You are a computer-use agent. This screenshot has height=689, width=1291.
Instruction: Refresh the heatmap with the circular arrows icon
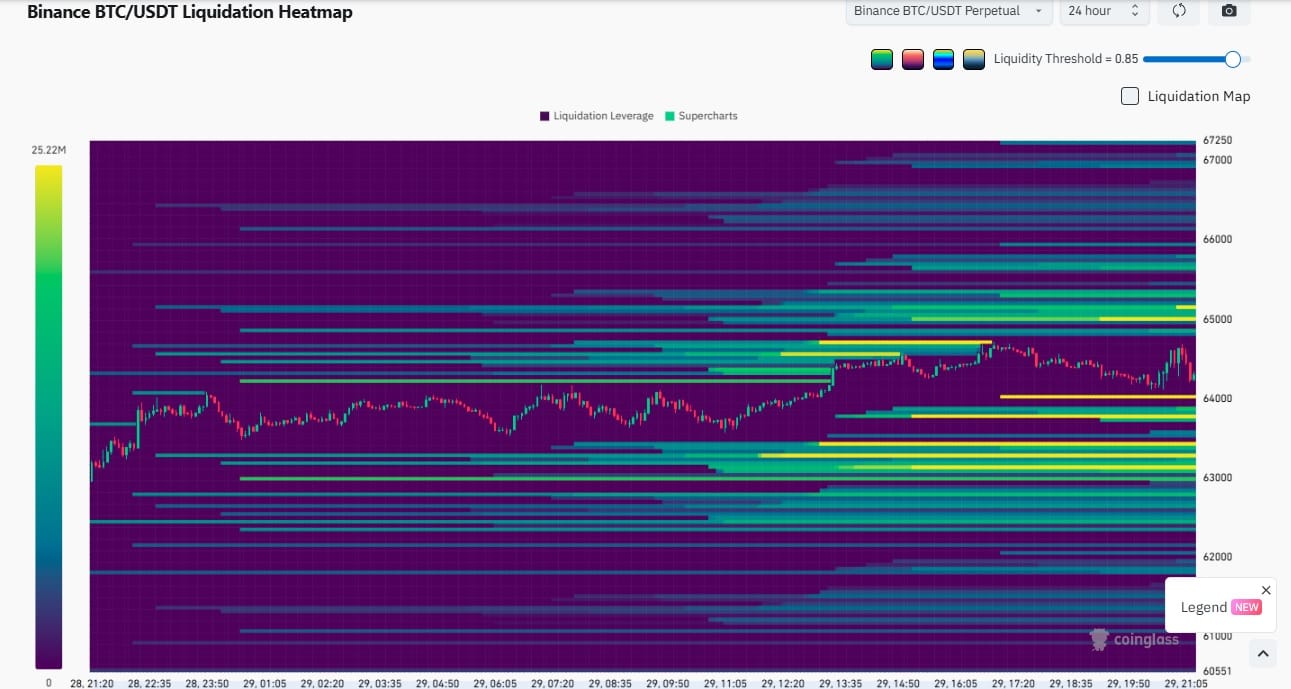click(x=1179, y=11)
